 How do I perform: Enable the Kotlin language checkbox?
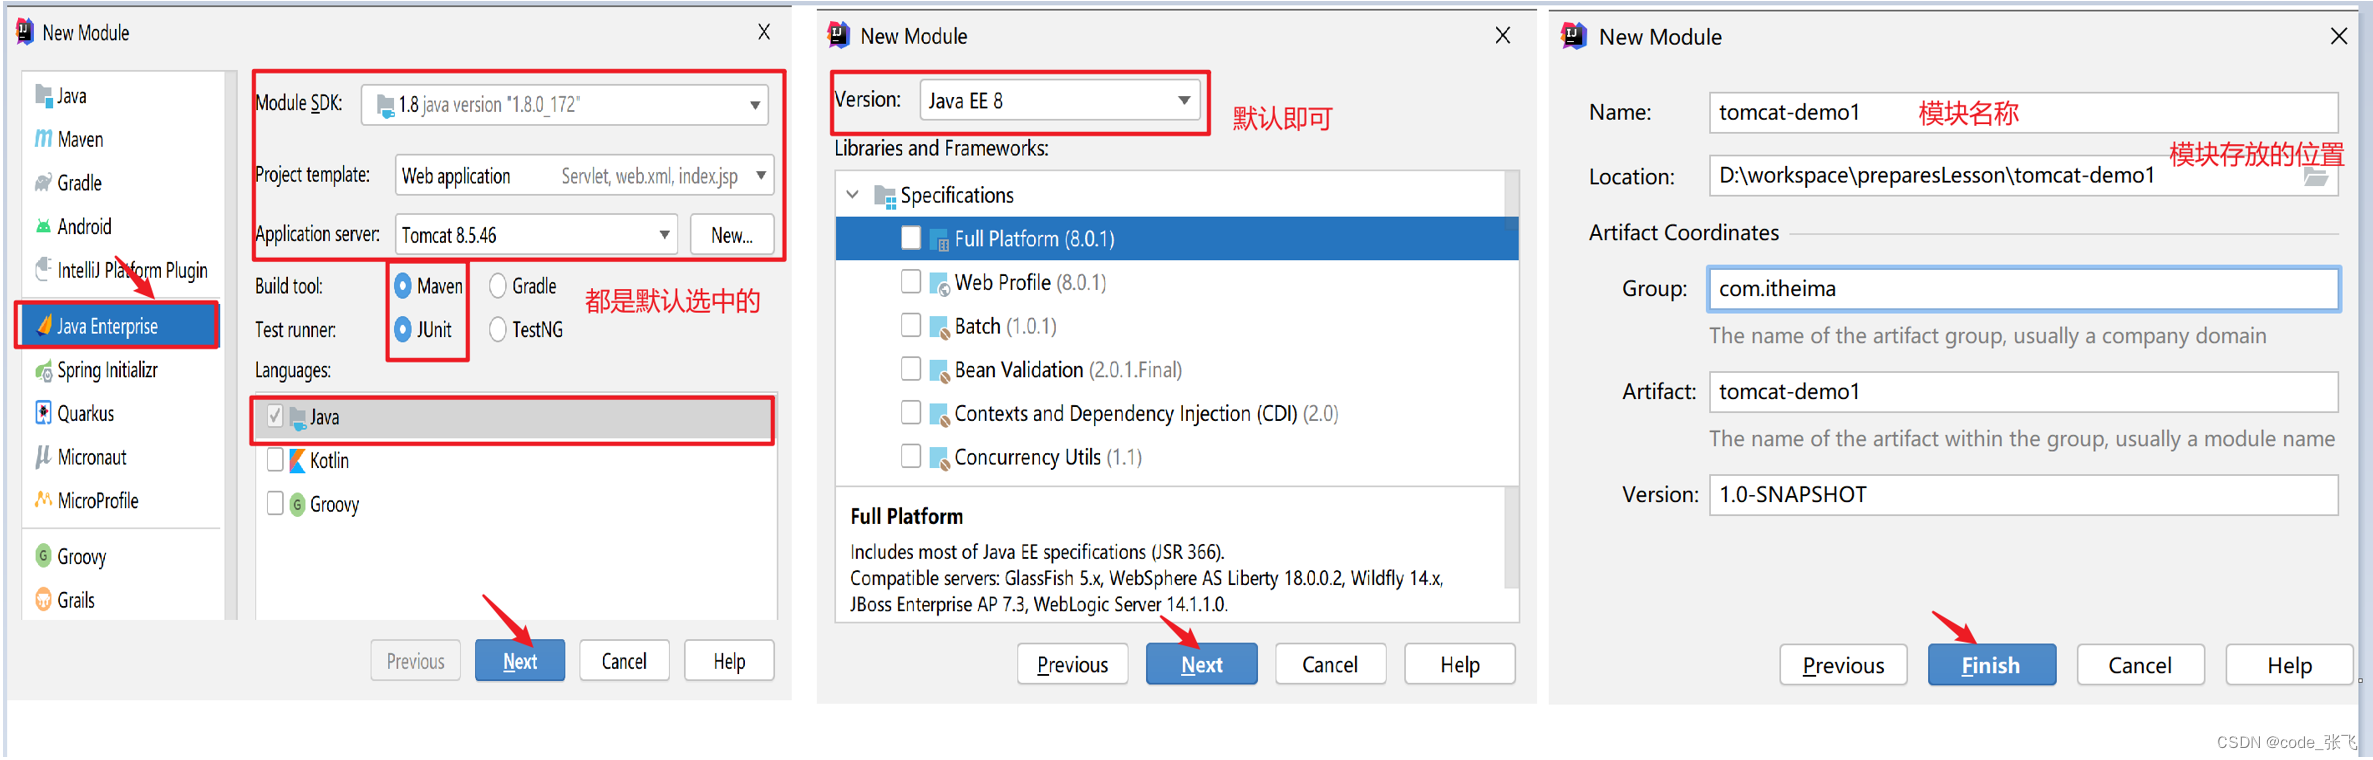[x=275, y=460]
